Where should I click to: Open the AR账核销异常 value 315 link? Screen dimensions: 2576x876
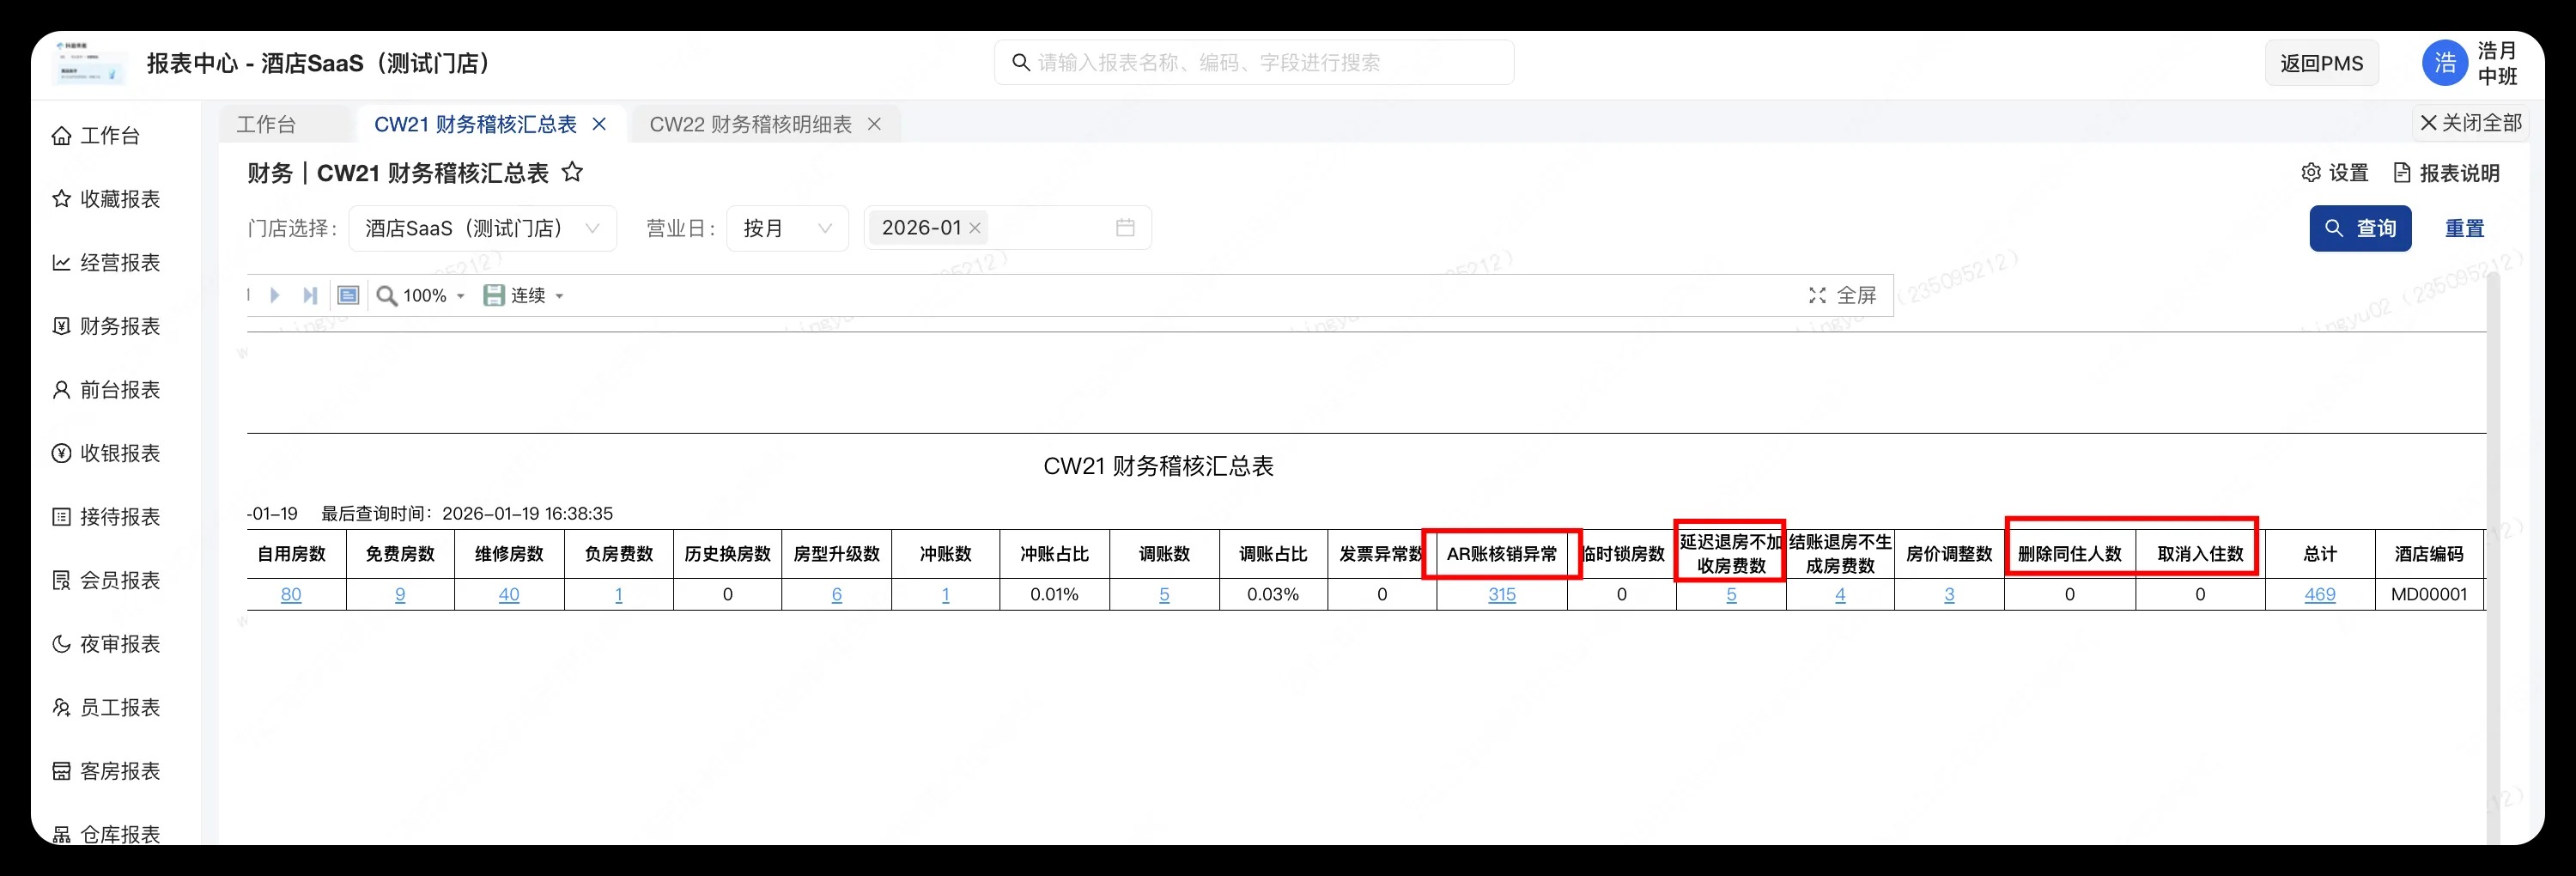pos(1502,594)
